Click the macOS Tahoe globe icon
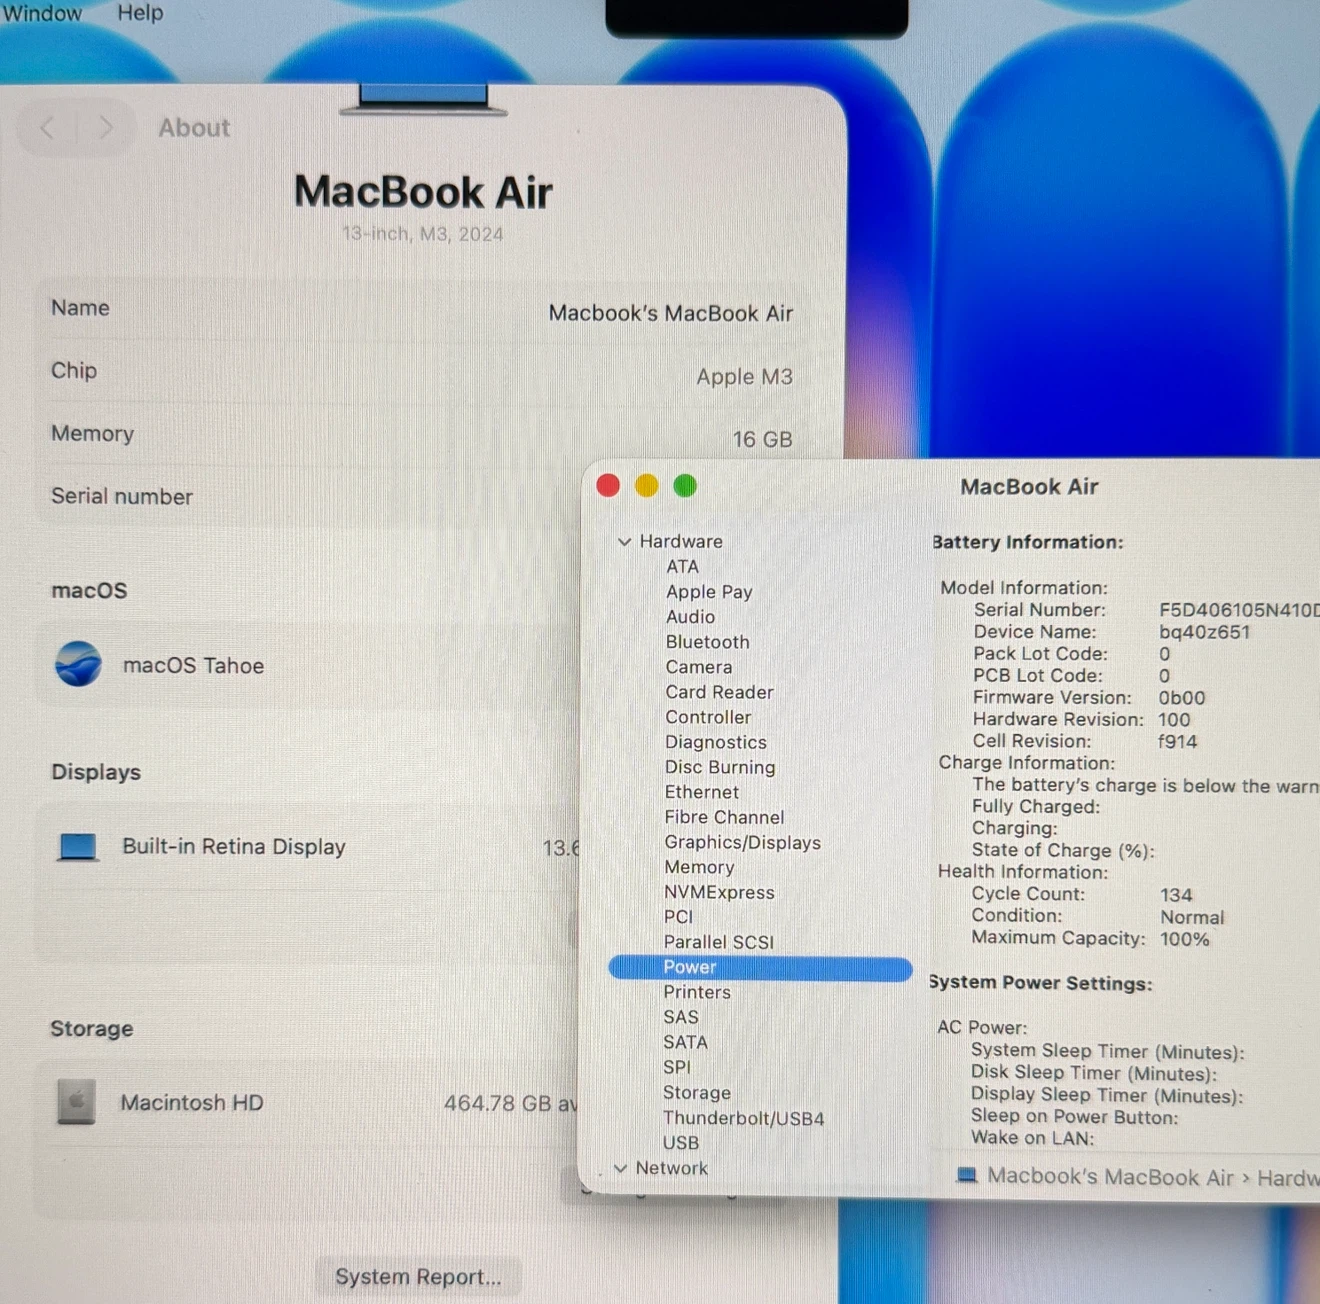1320x1304 pixels. pyautogui.click(x=78, y=664)
